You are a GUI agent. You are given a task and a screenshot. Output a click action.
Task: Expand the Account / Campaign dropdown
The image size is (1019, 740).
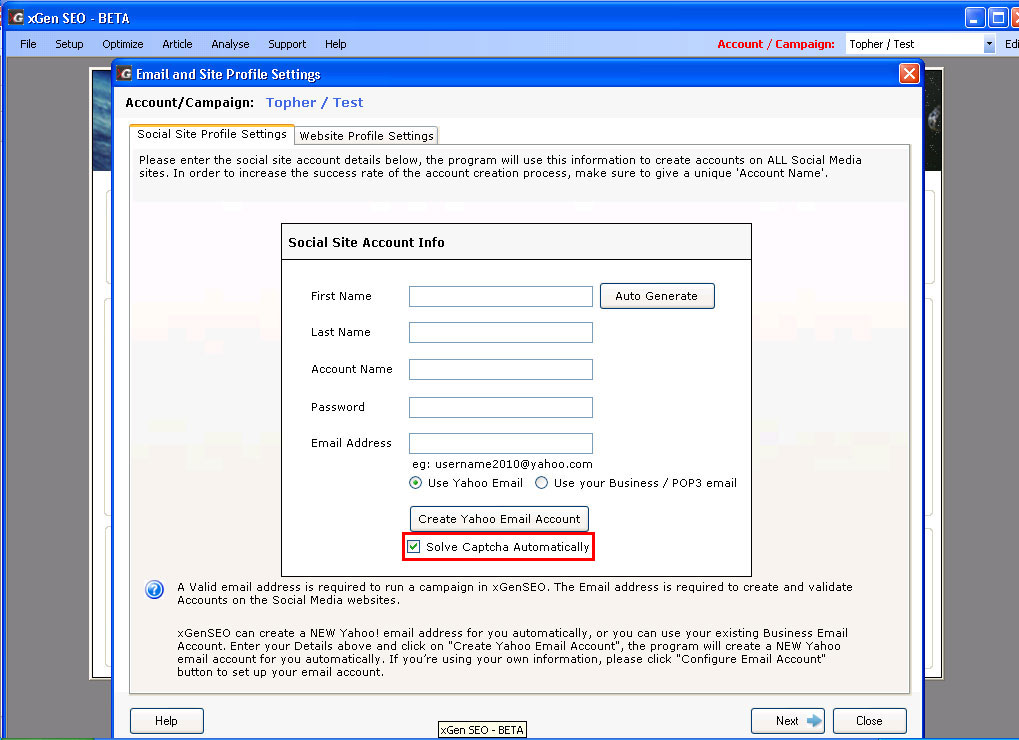coord(988,44)
